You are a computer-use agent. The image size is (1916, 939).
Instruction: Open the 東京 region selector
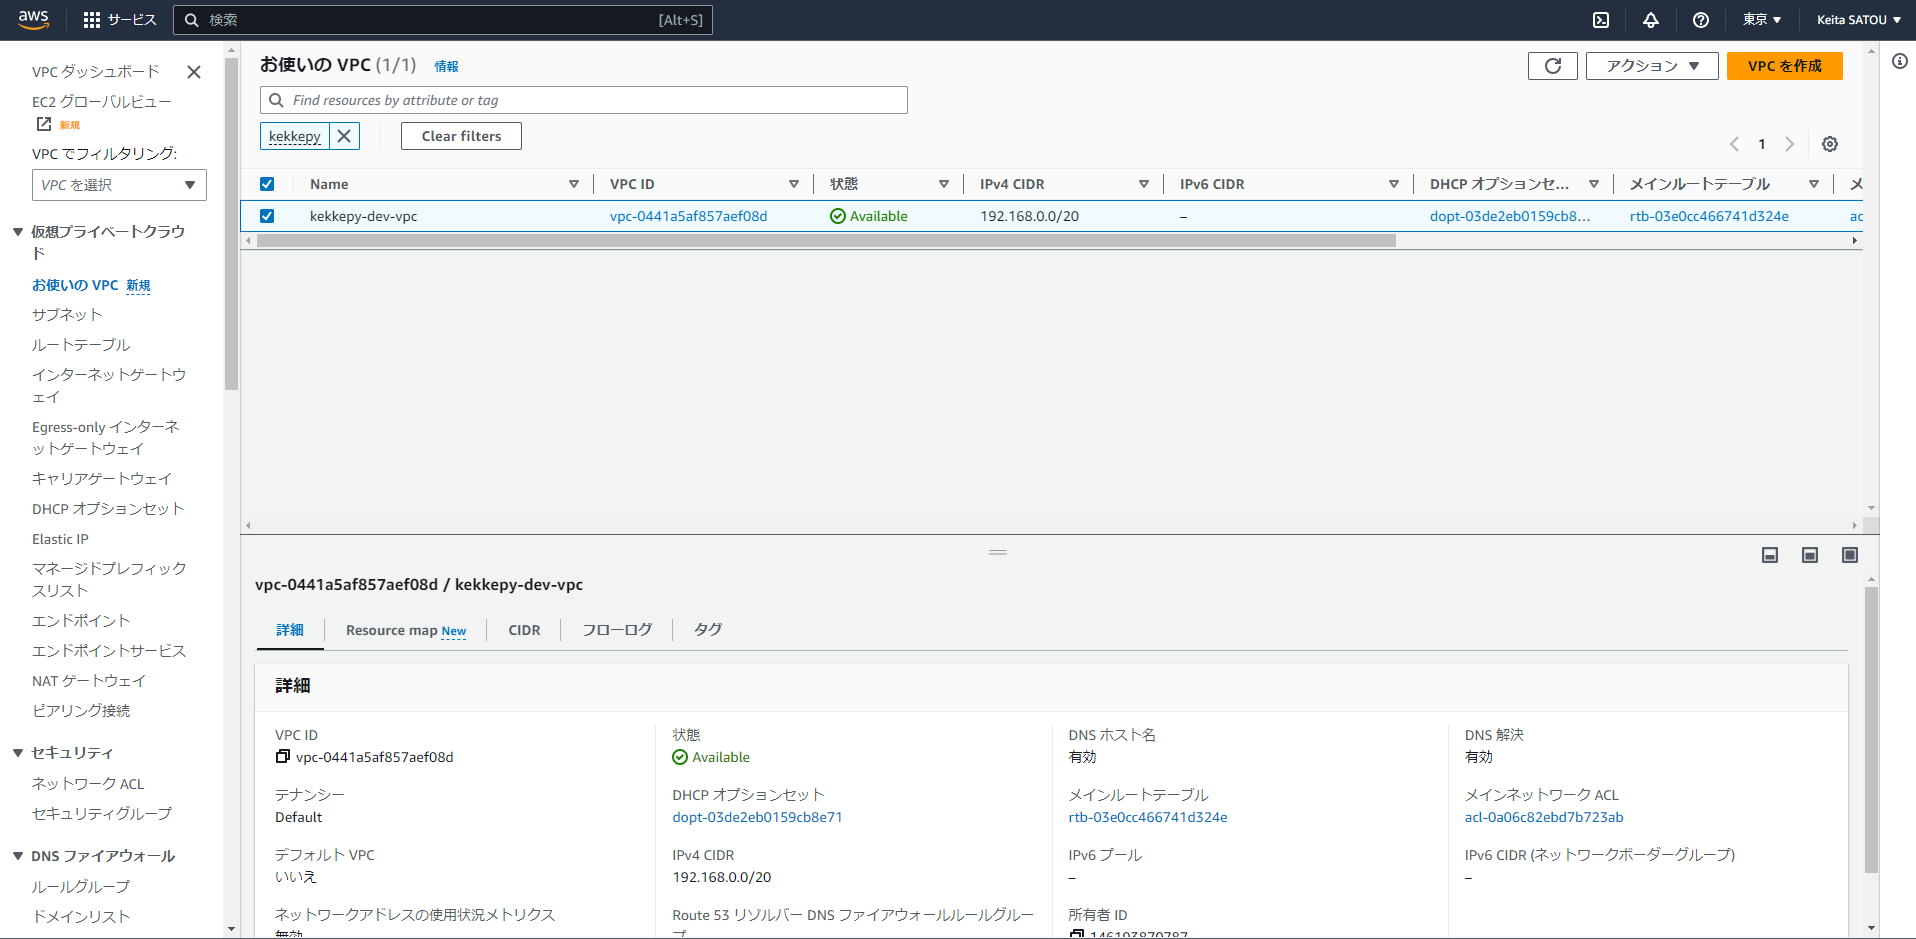point(1762,20)
